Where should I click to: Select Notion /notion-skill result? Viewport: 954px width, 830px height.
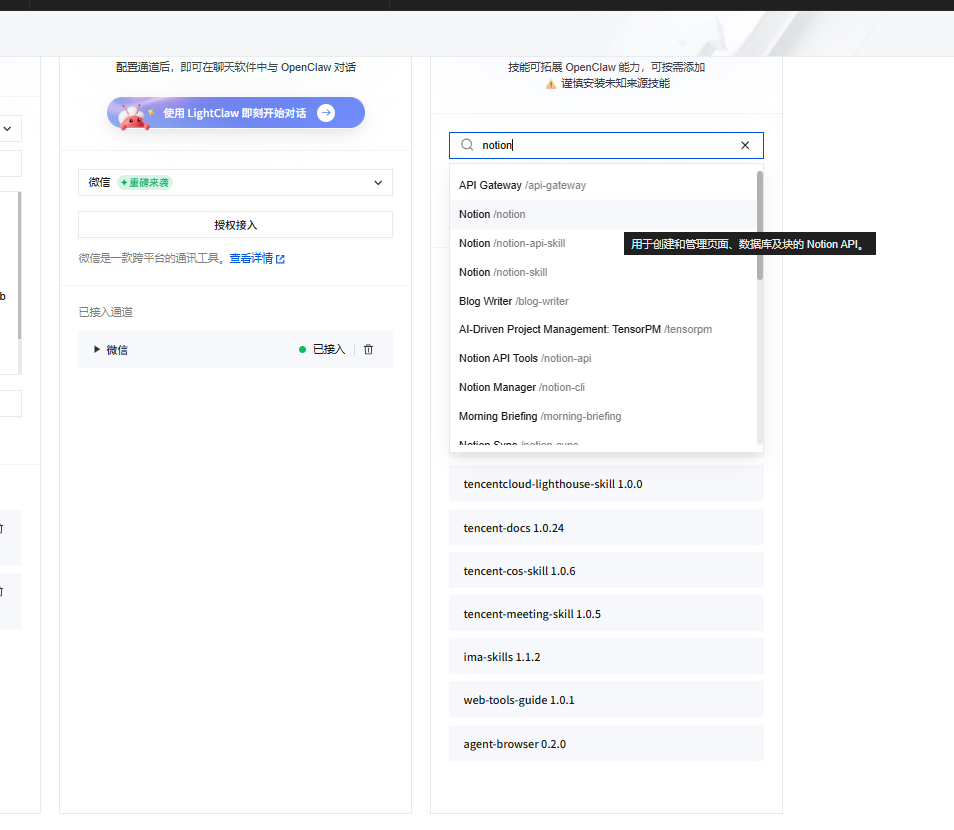[603, 272]
